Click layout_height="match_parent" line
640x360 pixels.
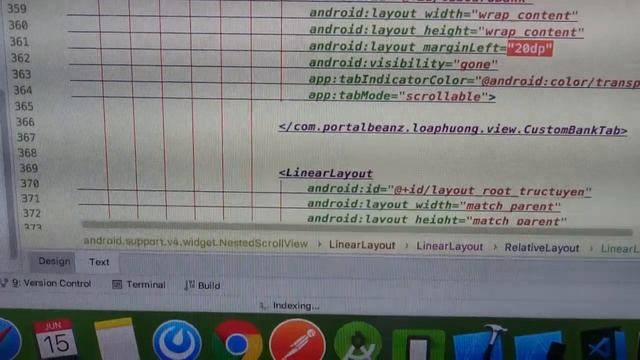point(437,220)
